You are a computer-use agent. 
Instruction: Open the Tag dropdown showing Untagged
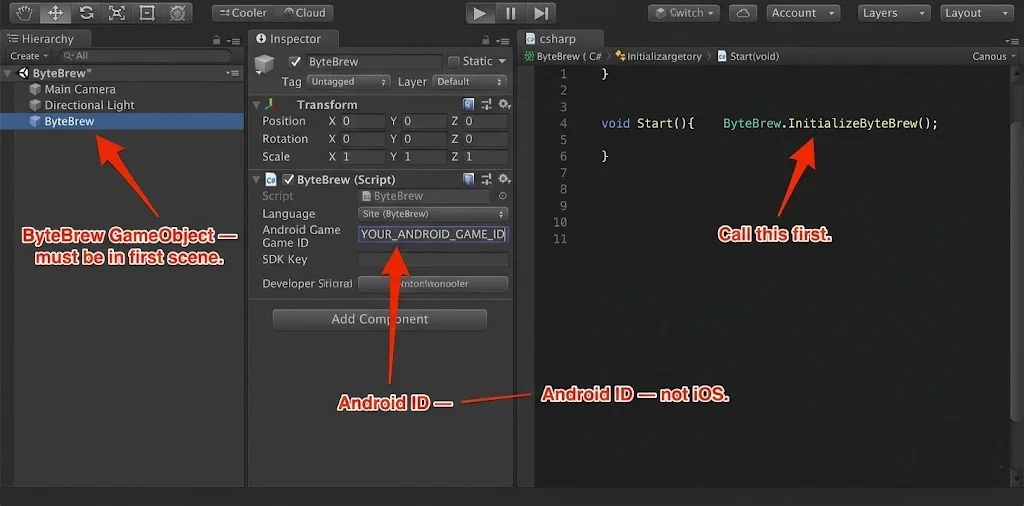(349, 82)
